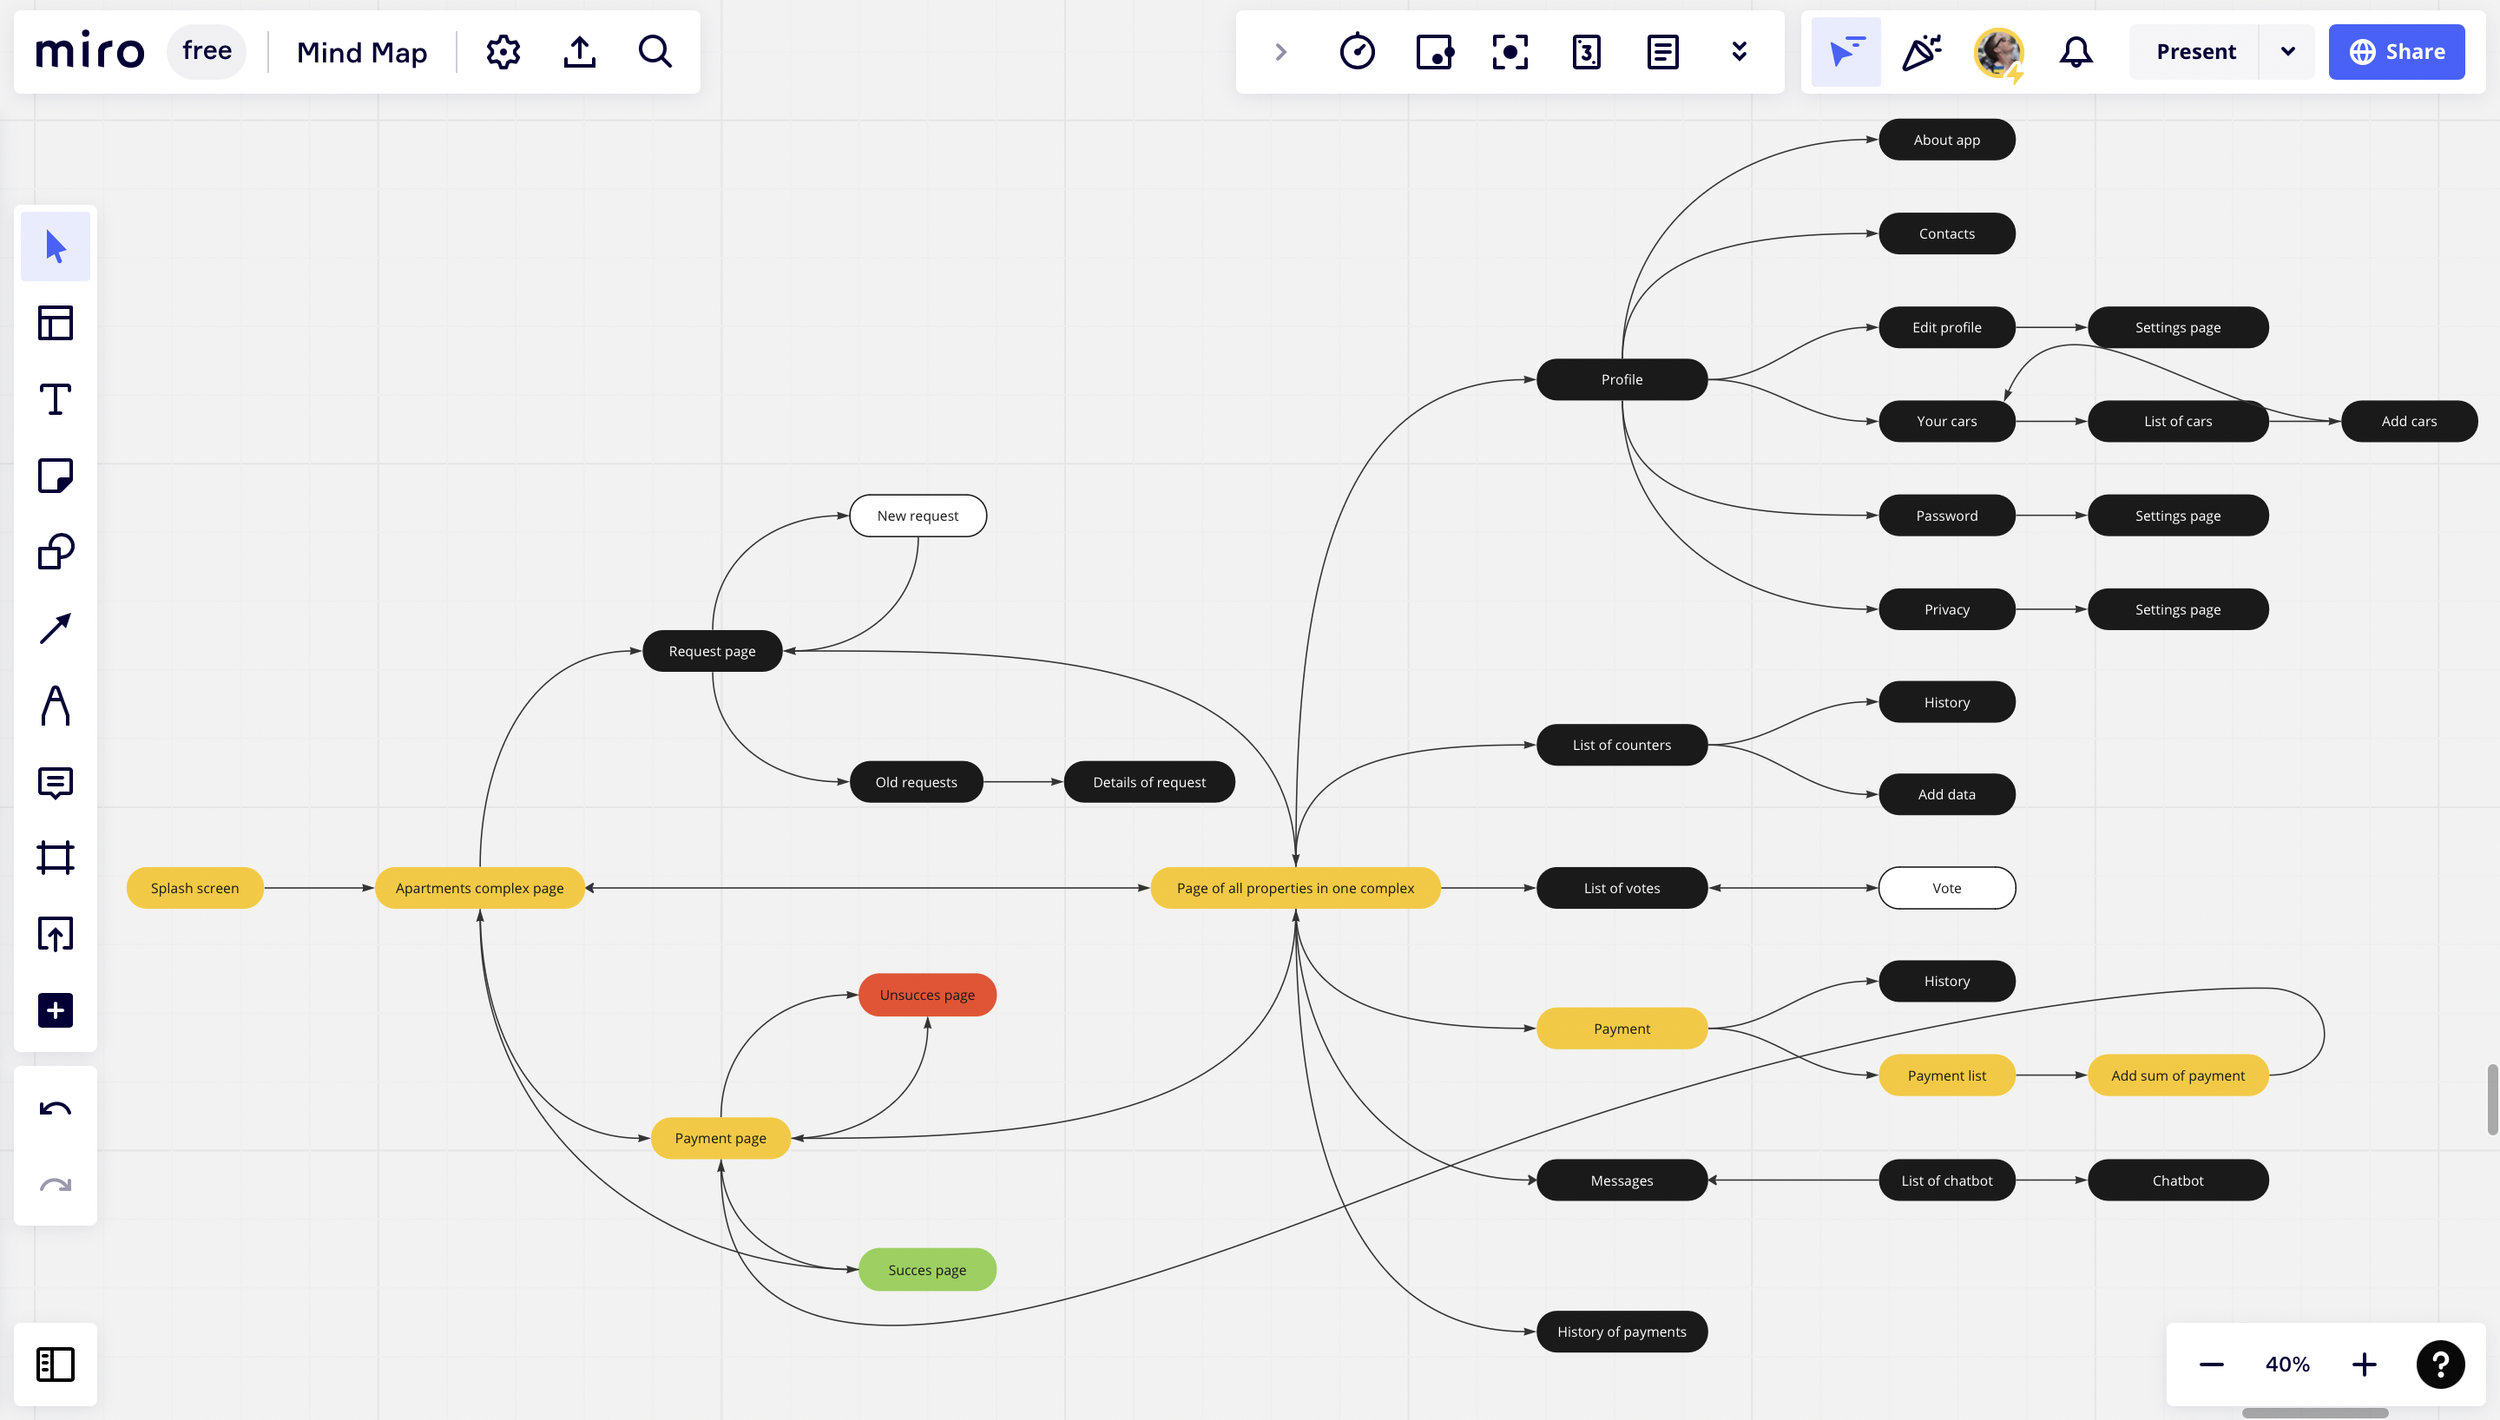Zoom in with the plus button
Viewport: 2500px width, 1420px height.
(2364, 1364)
